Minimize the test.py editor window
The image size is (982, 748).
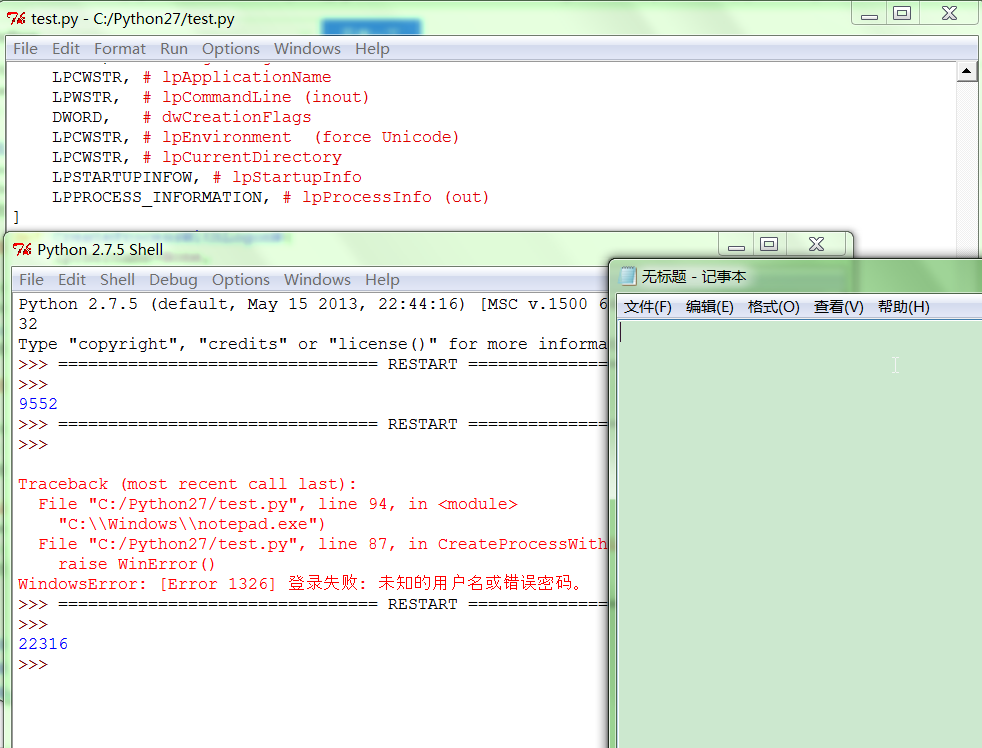869,14
